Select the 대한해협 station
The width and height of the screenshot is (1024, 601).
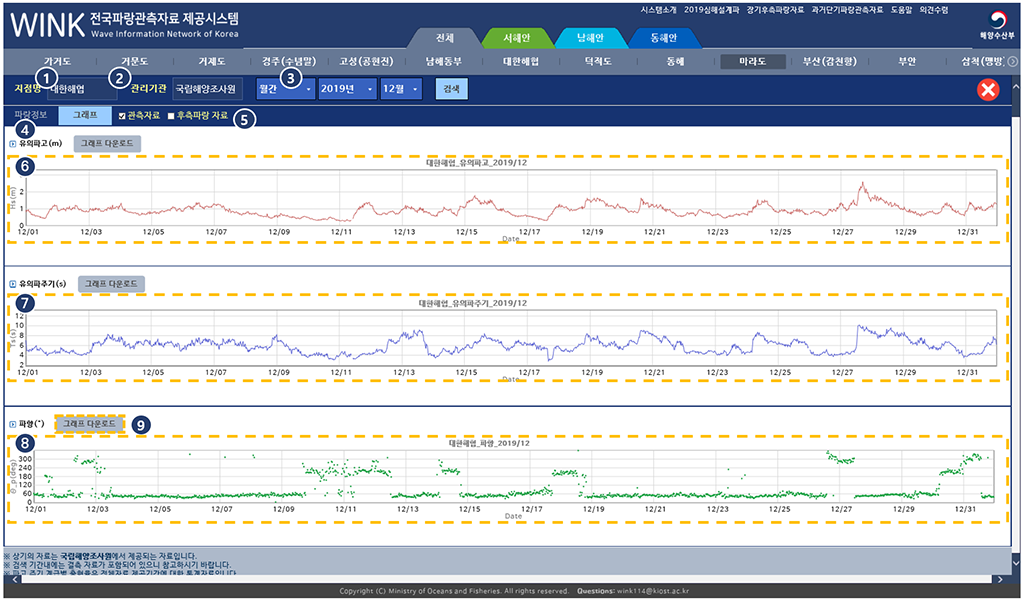tap(520, 61)
